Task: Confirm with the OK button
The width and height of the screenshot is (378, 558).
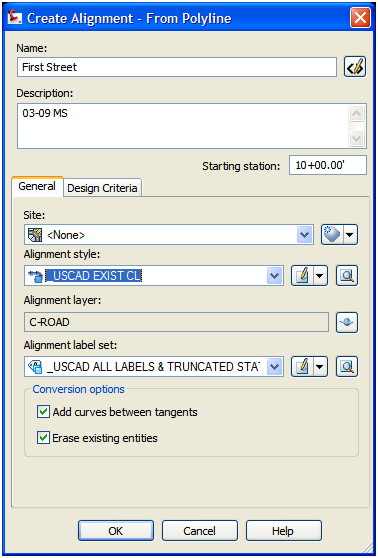Action: pyautogui.click(x=116, y=531)
